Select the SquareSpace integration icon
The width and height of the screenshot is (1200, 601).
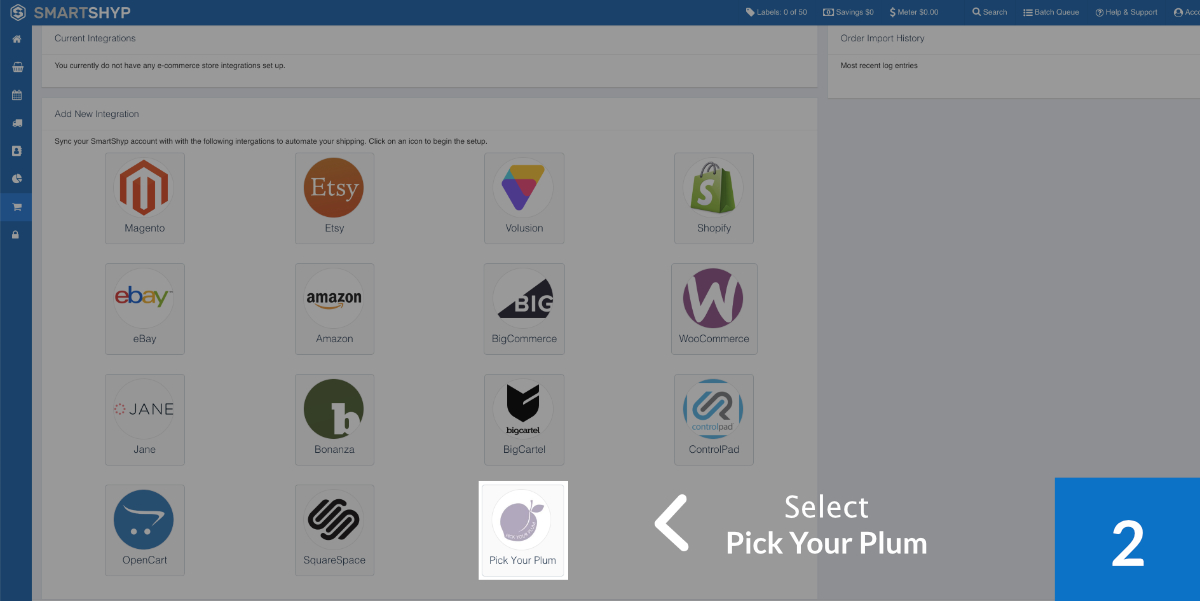click(x=334, y=530)
